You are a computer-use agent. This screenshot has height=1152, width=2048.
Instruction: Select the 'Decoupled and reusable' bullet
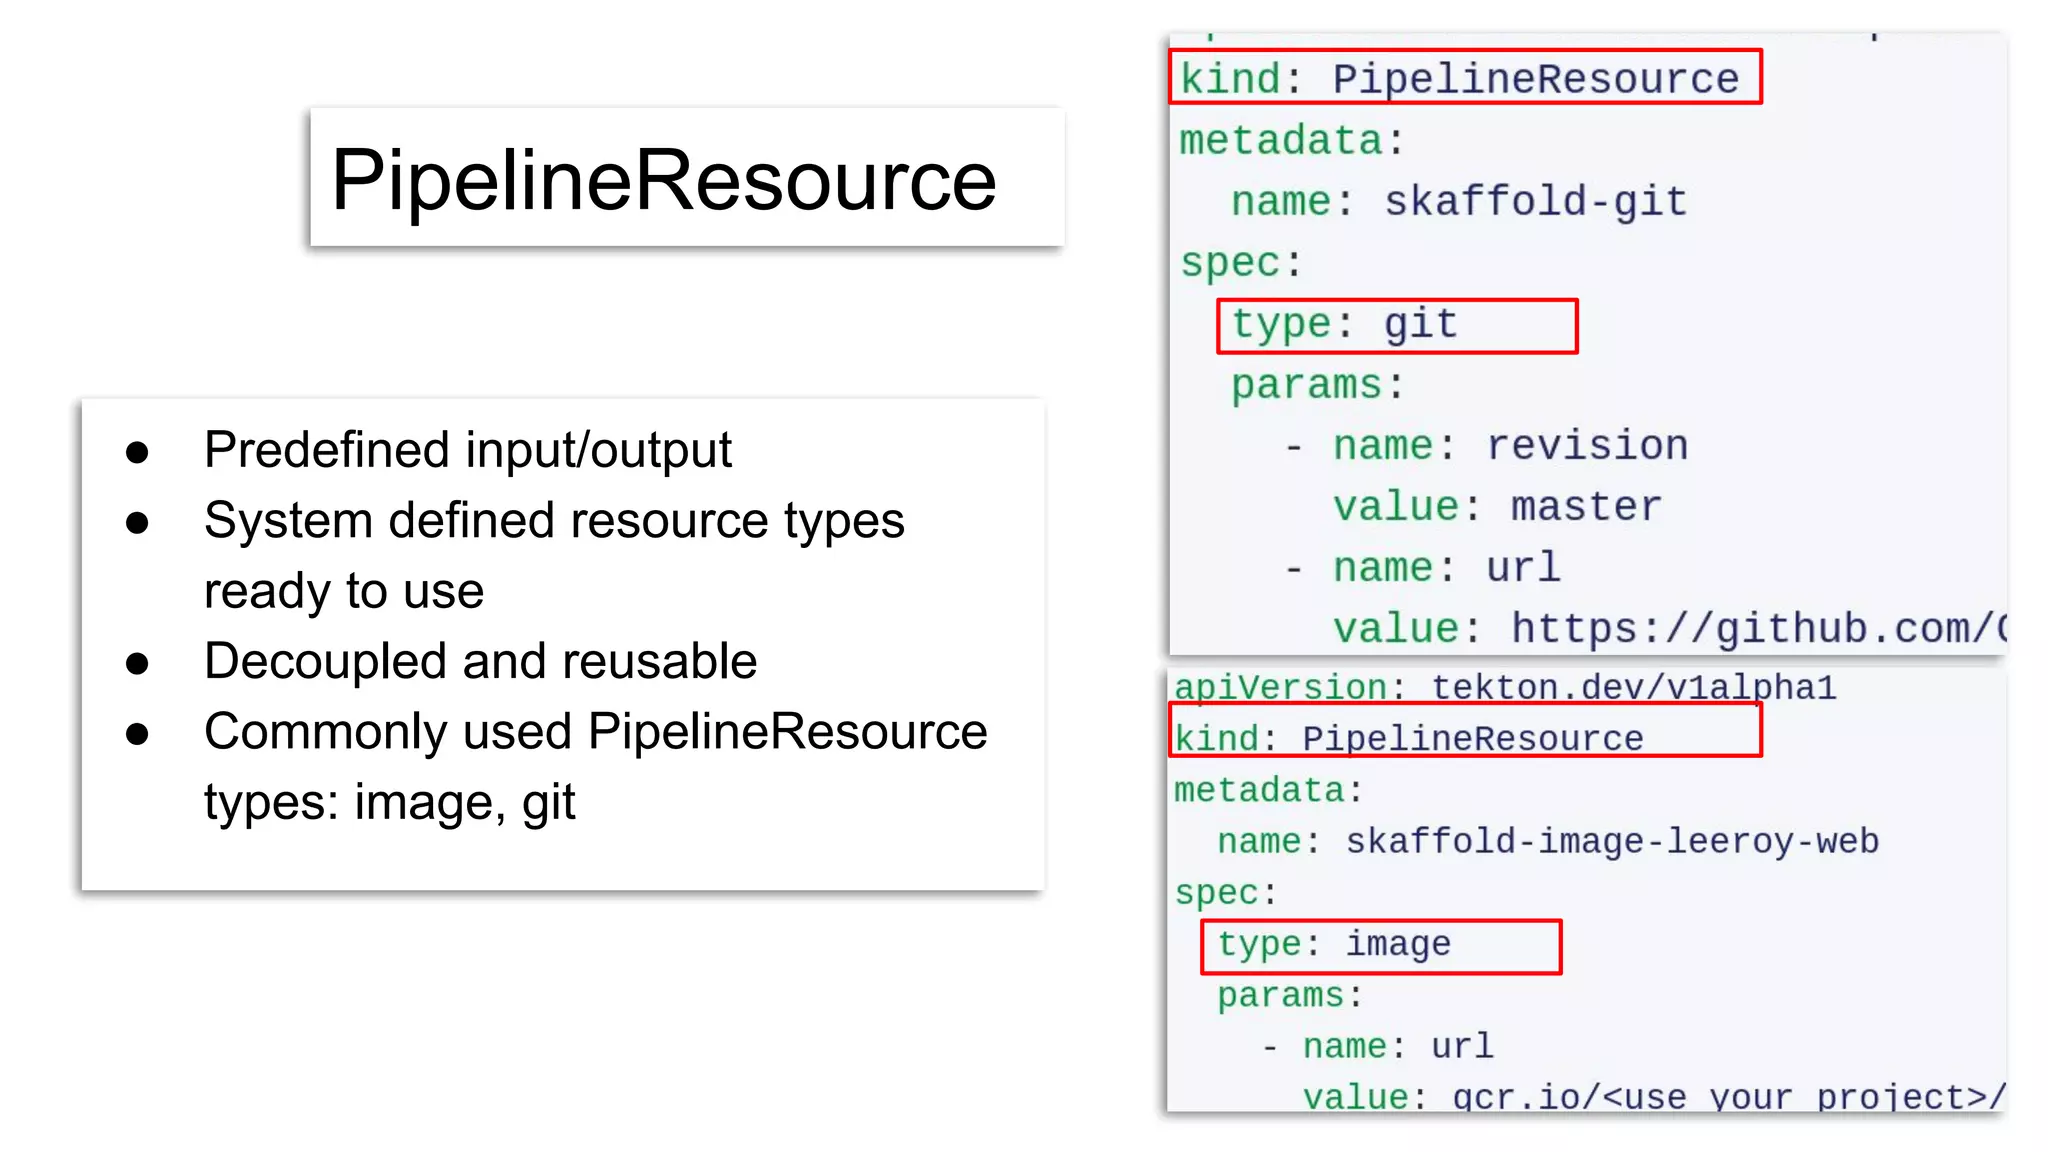pyautogui.click(x=480, y=661)
